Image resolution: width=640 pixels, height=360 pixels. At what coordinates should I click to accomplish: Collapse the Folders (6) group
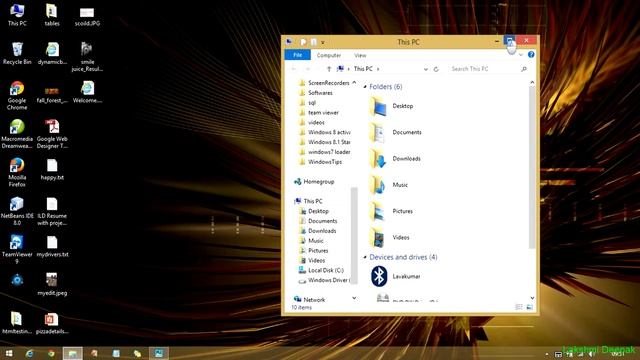coord(365,87)
